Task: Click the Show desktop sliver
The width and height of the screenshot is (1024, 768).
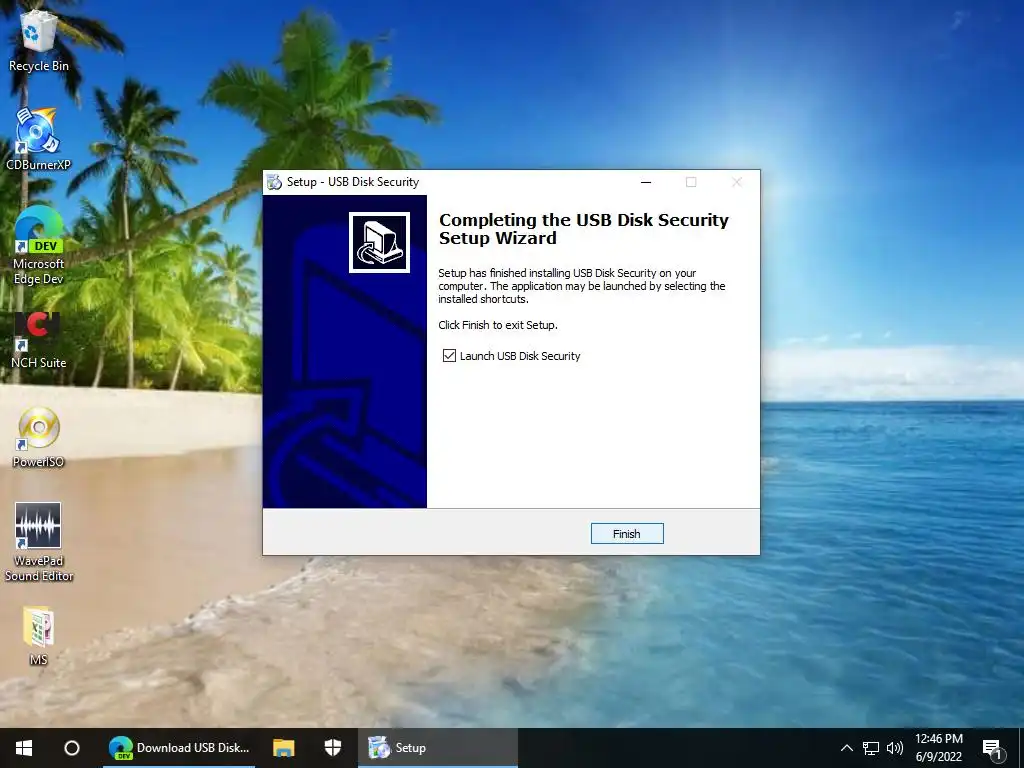Action: pyautogui.click(x=1021, y=748)
